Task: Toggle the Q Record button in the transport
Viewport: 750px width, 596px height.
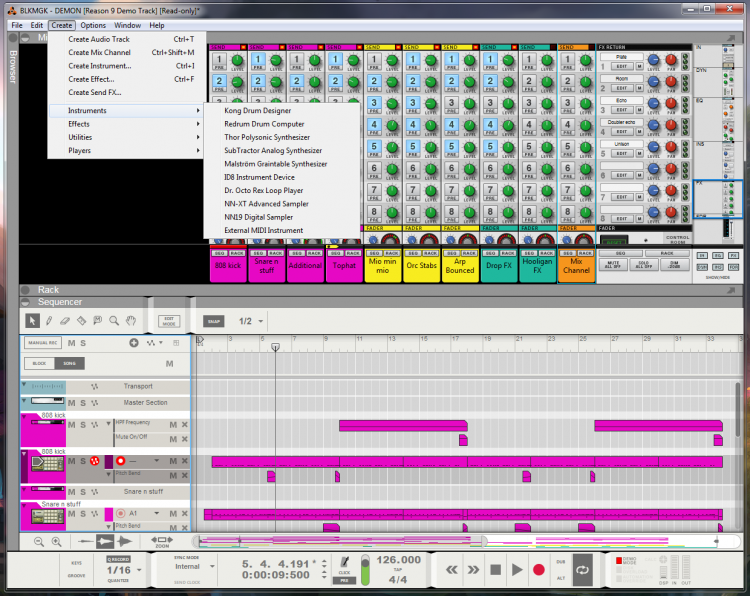Action: click(x=118, y=559)
